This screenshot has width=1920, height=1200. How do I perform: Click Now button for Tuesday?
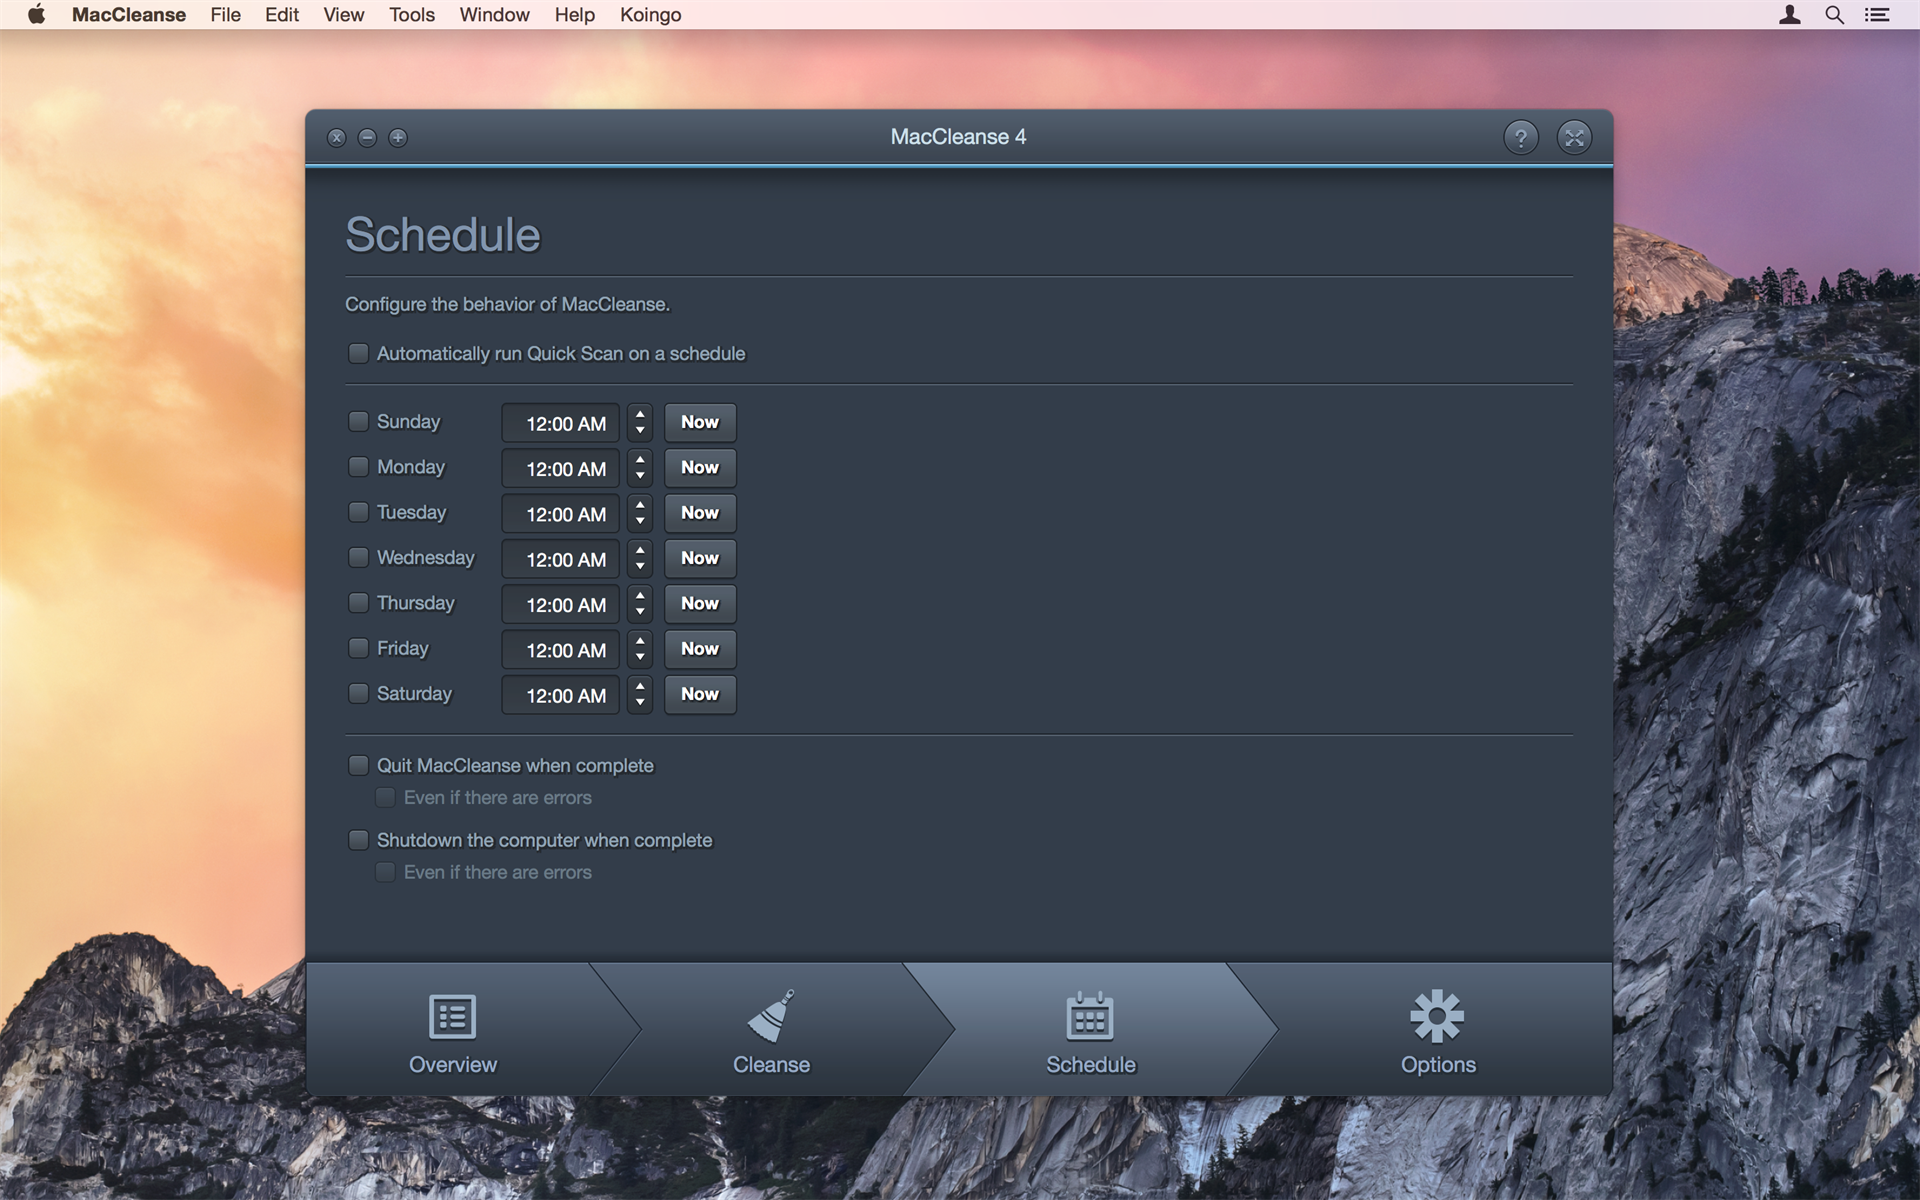[700, 513]
